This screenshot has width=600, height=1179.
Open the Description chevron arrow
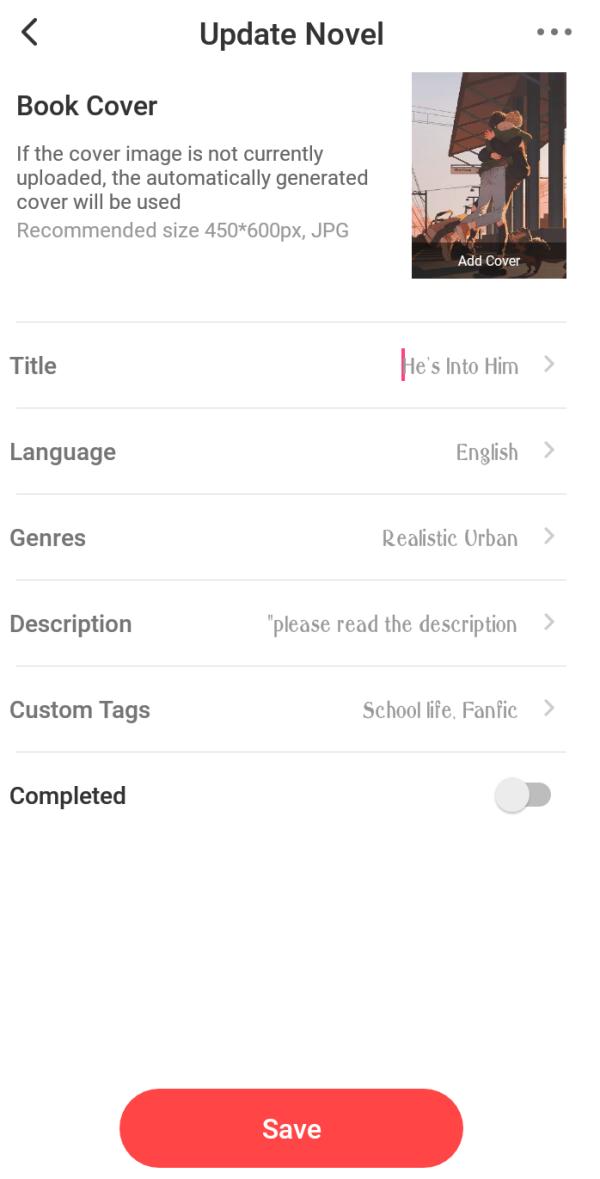[x=549, y=623]
